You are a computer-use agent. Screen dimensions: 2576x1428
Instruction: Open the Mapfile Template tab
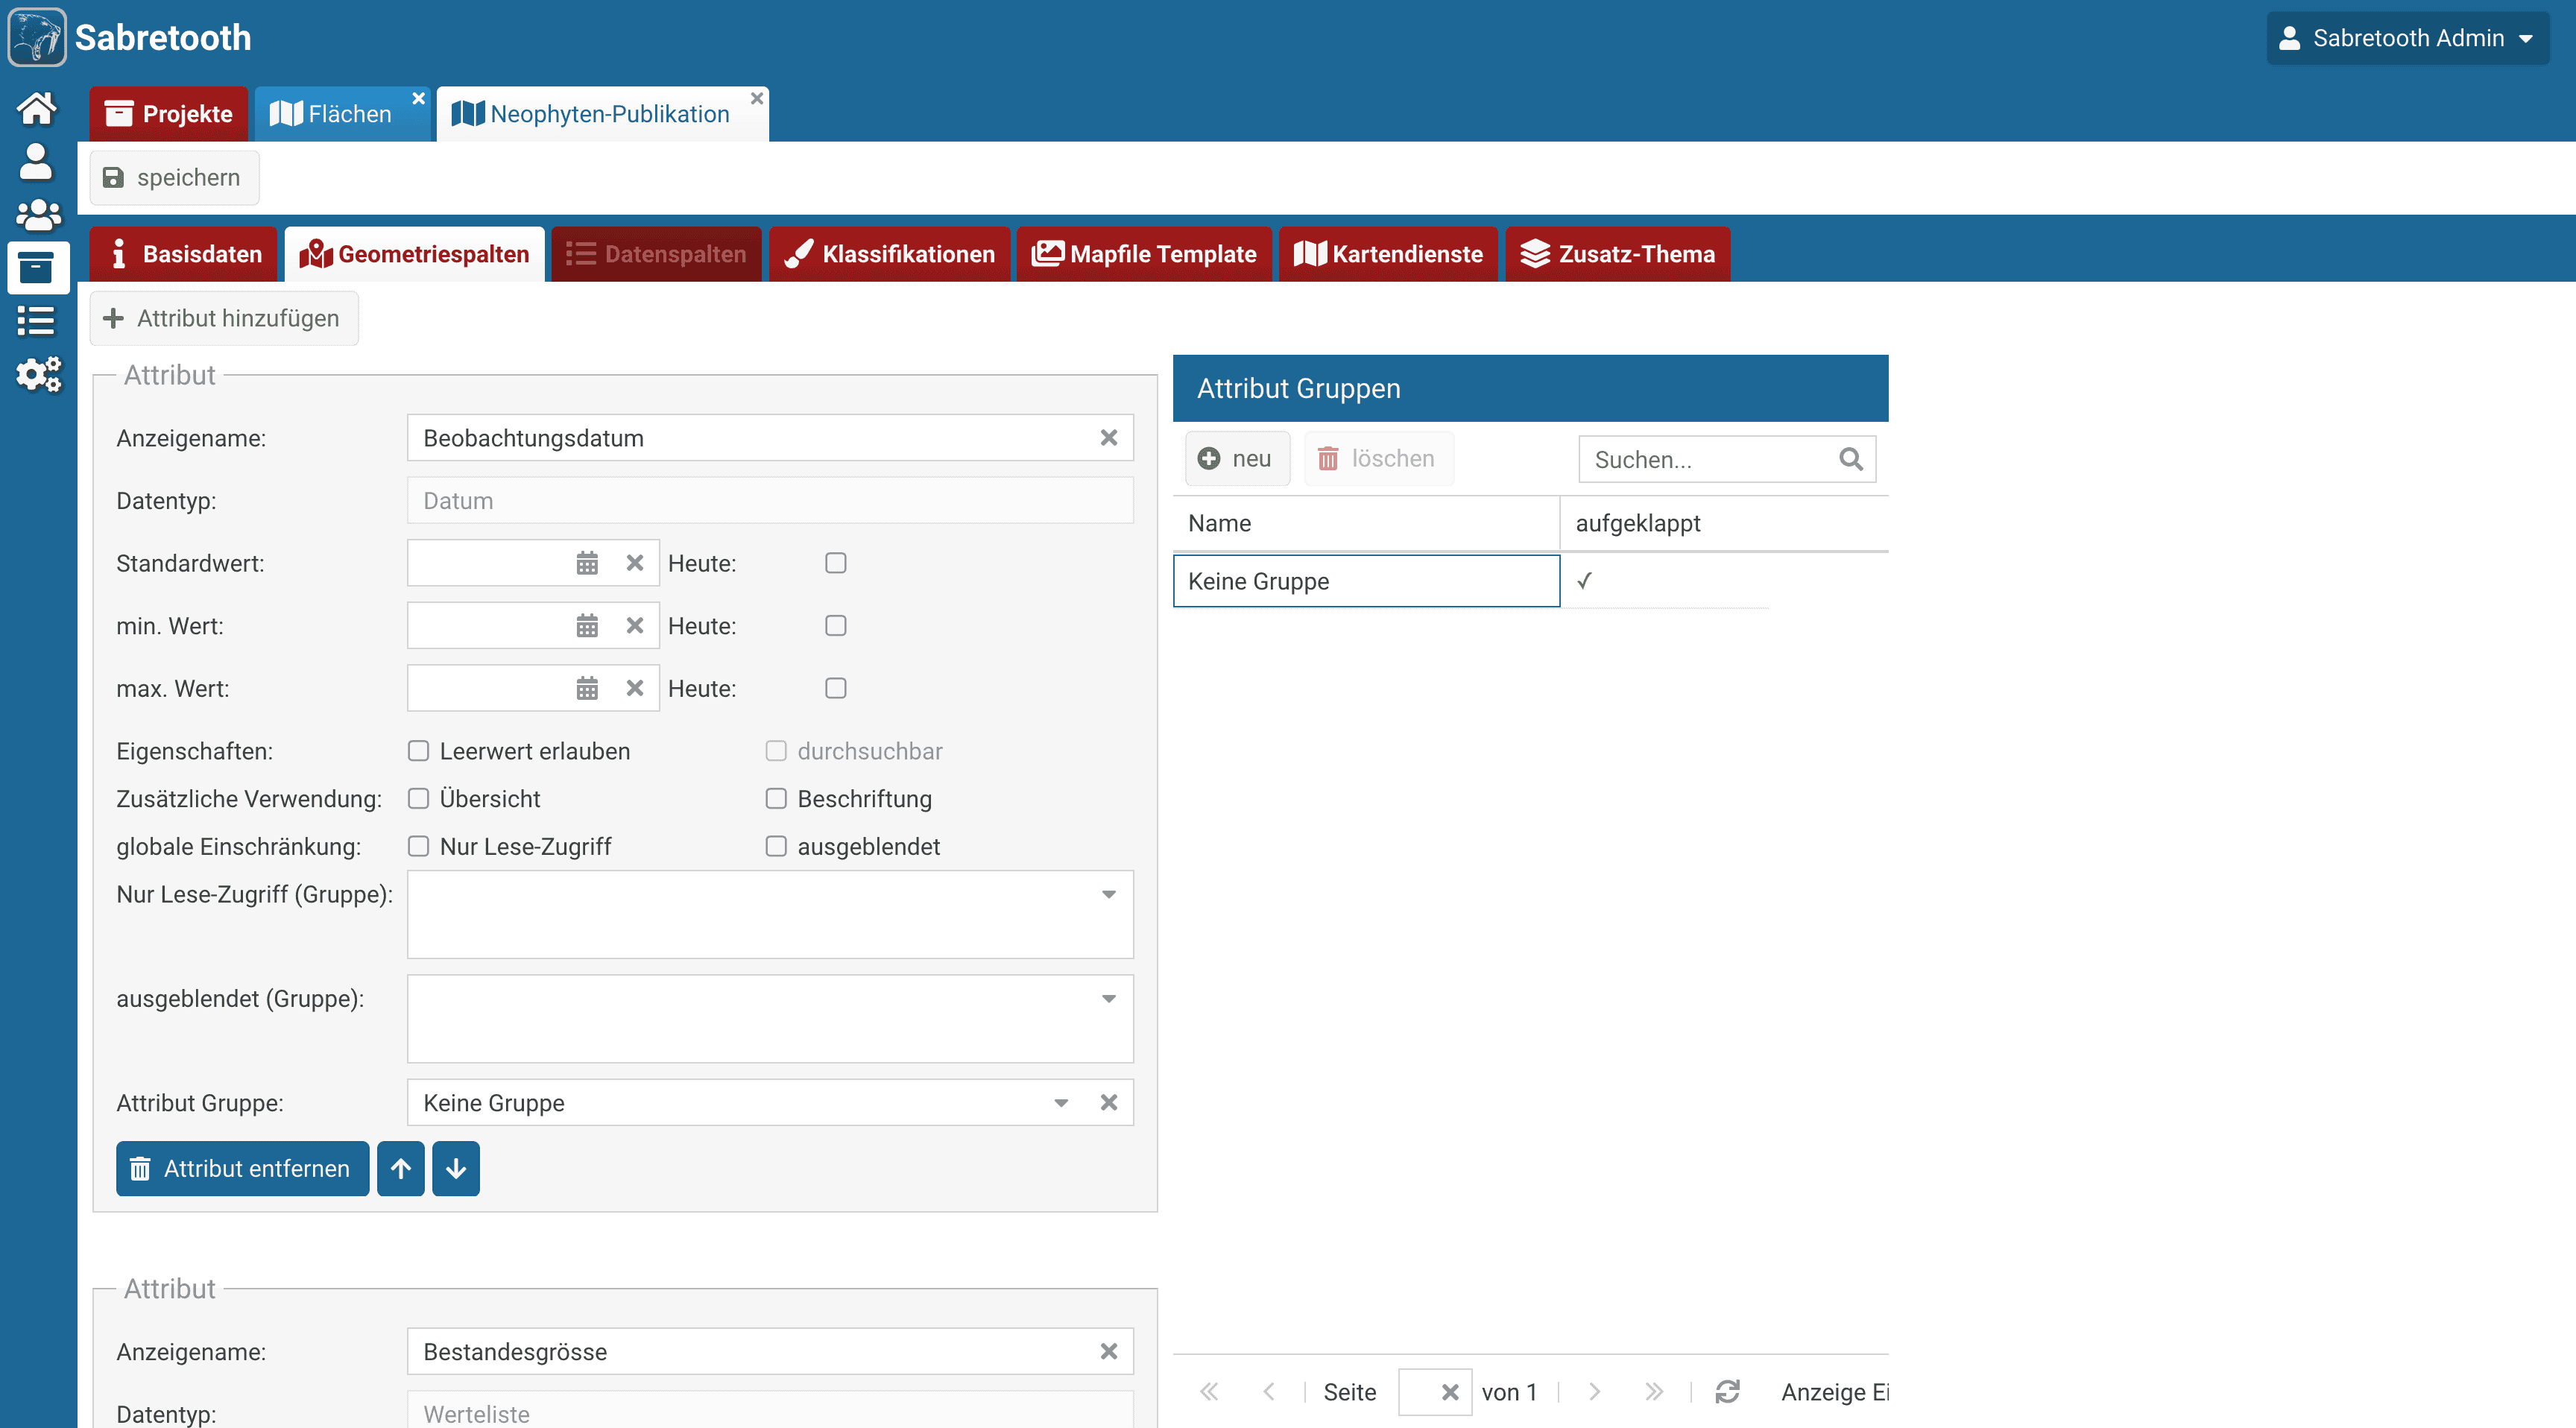(x=1144, y=254)
